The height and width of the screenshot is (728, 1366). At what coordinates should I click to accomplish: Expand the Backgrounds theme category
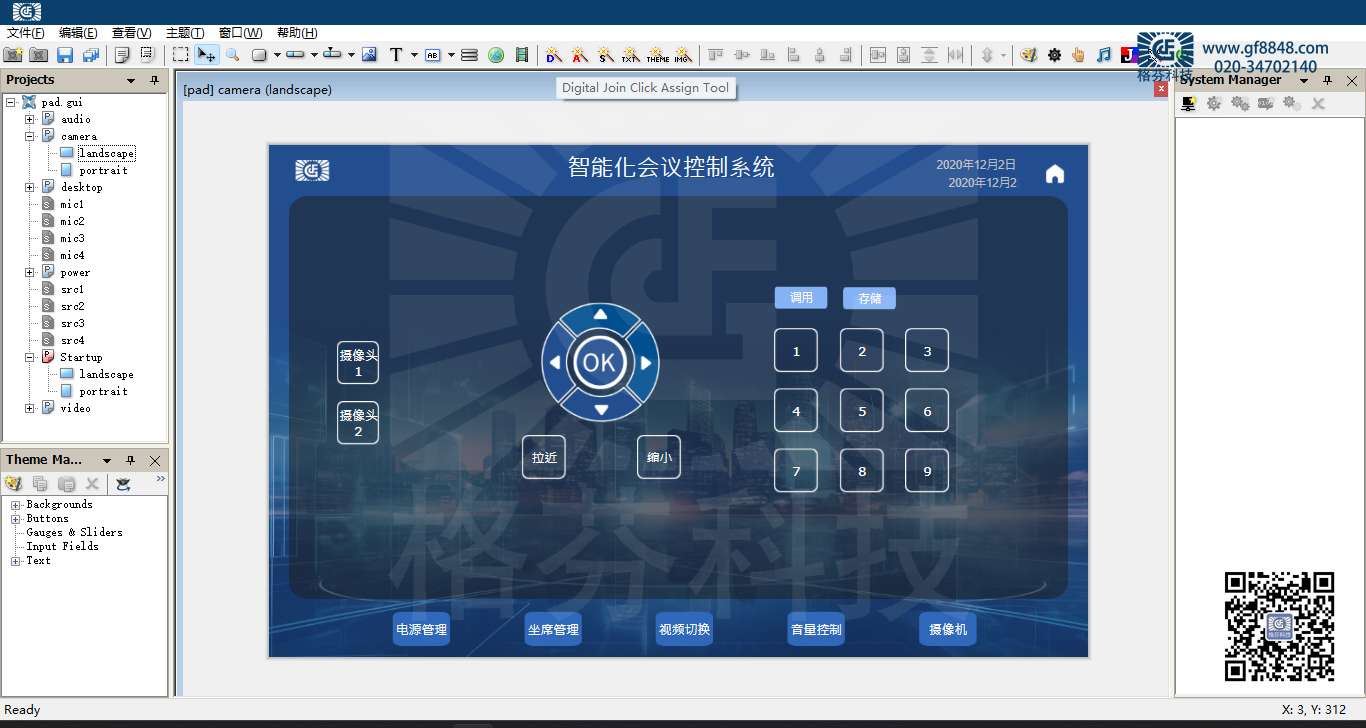pyautogui.click(x=16, y=505)
